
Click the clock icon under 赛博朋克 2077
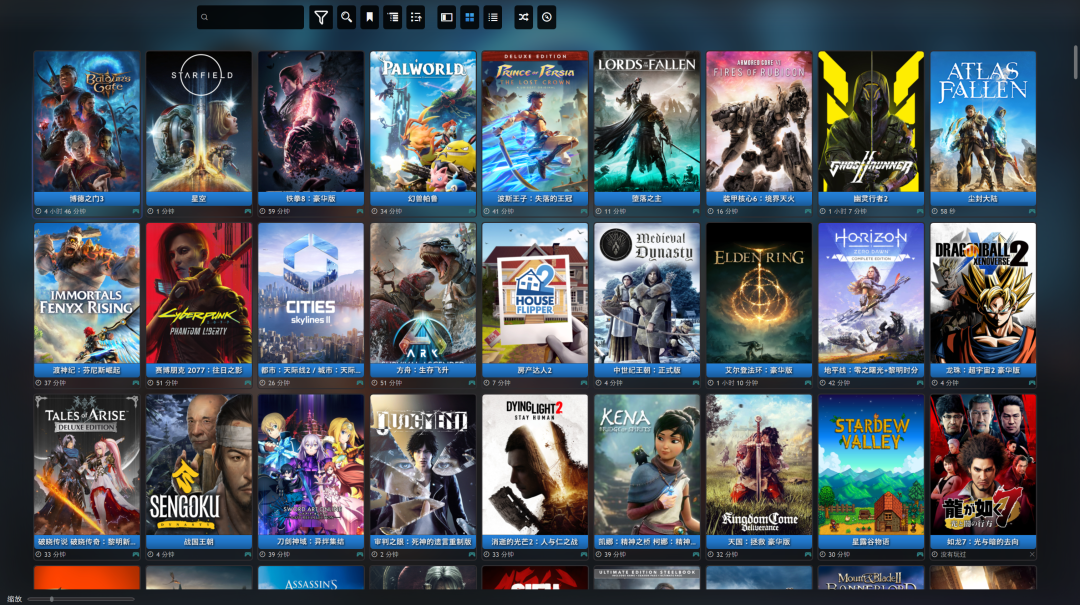pos(150,383)
